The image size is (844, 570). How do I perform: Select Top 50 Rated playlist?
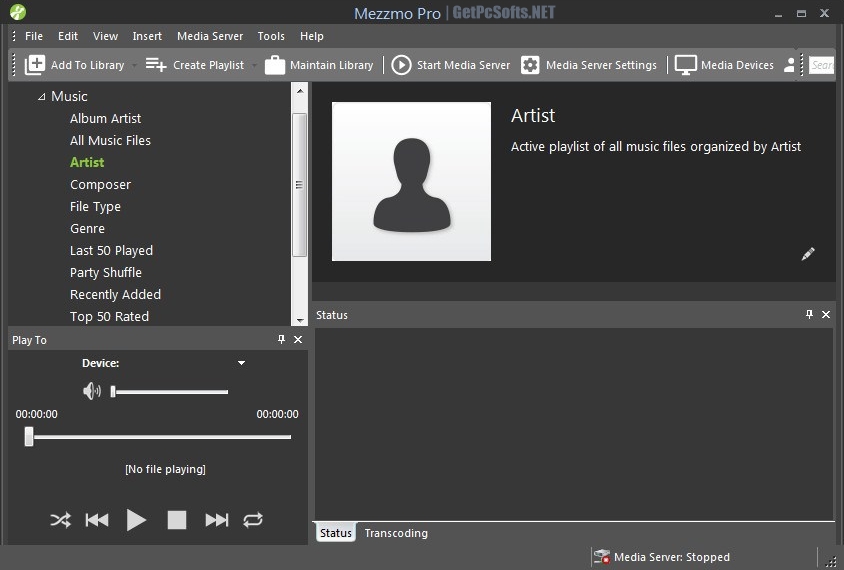pyautogui.click(x=109, y=316)
